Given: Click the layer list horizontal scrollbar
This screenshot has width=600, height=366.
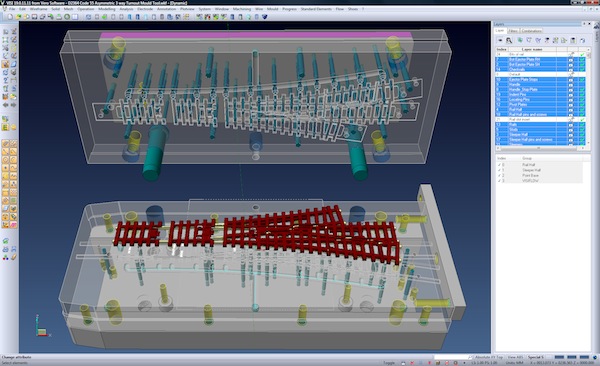Looking at the screenshot, I should point(540,148).
